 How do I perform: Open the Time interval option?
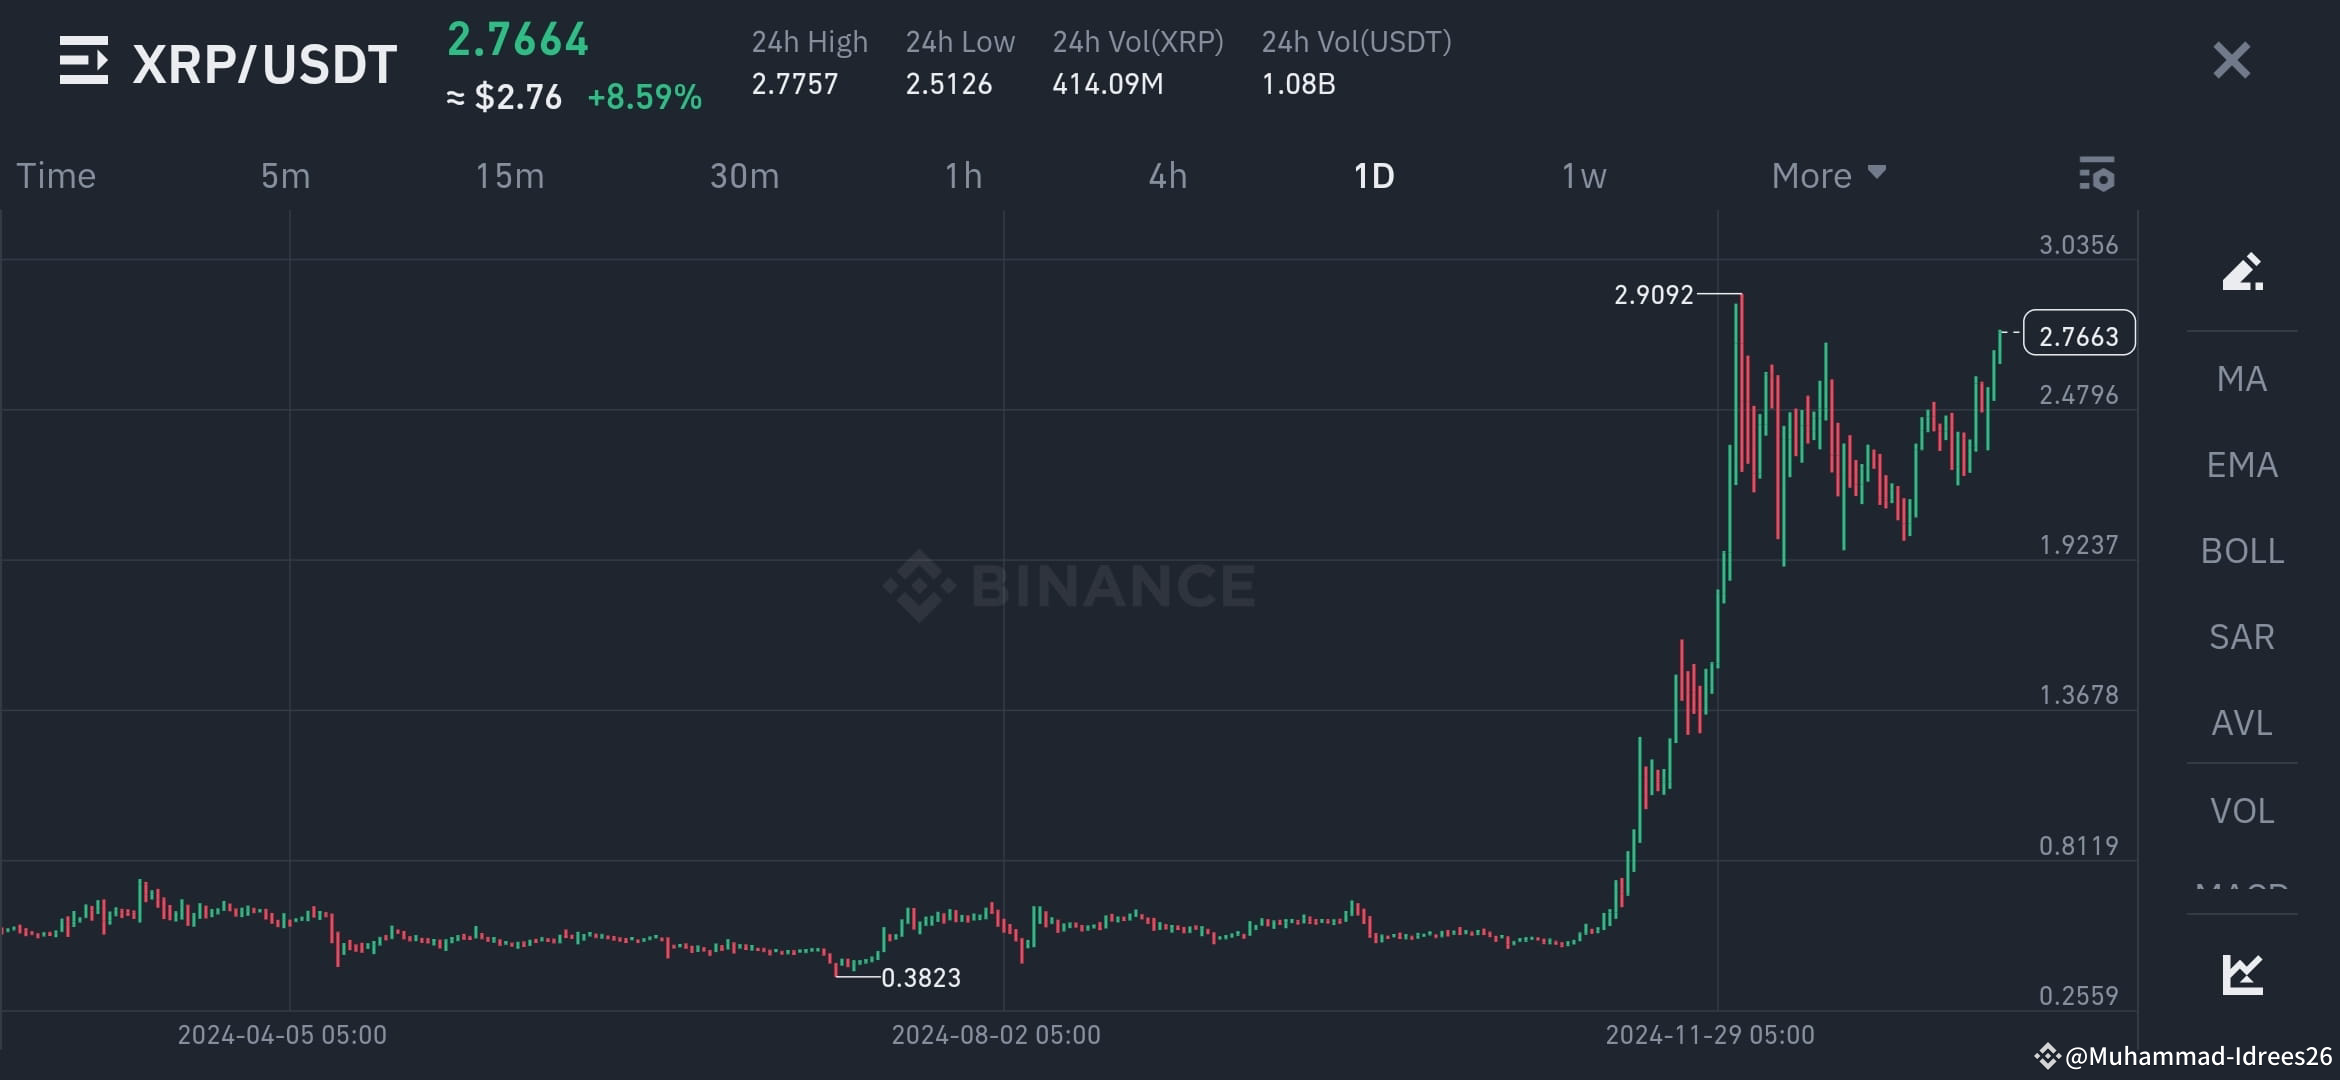[55, 174]
